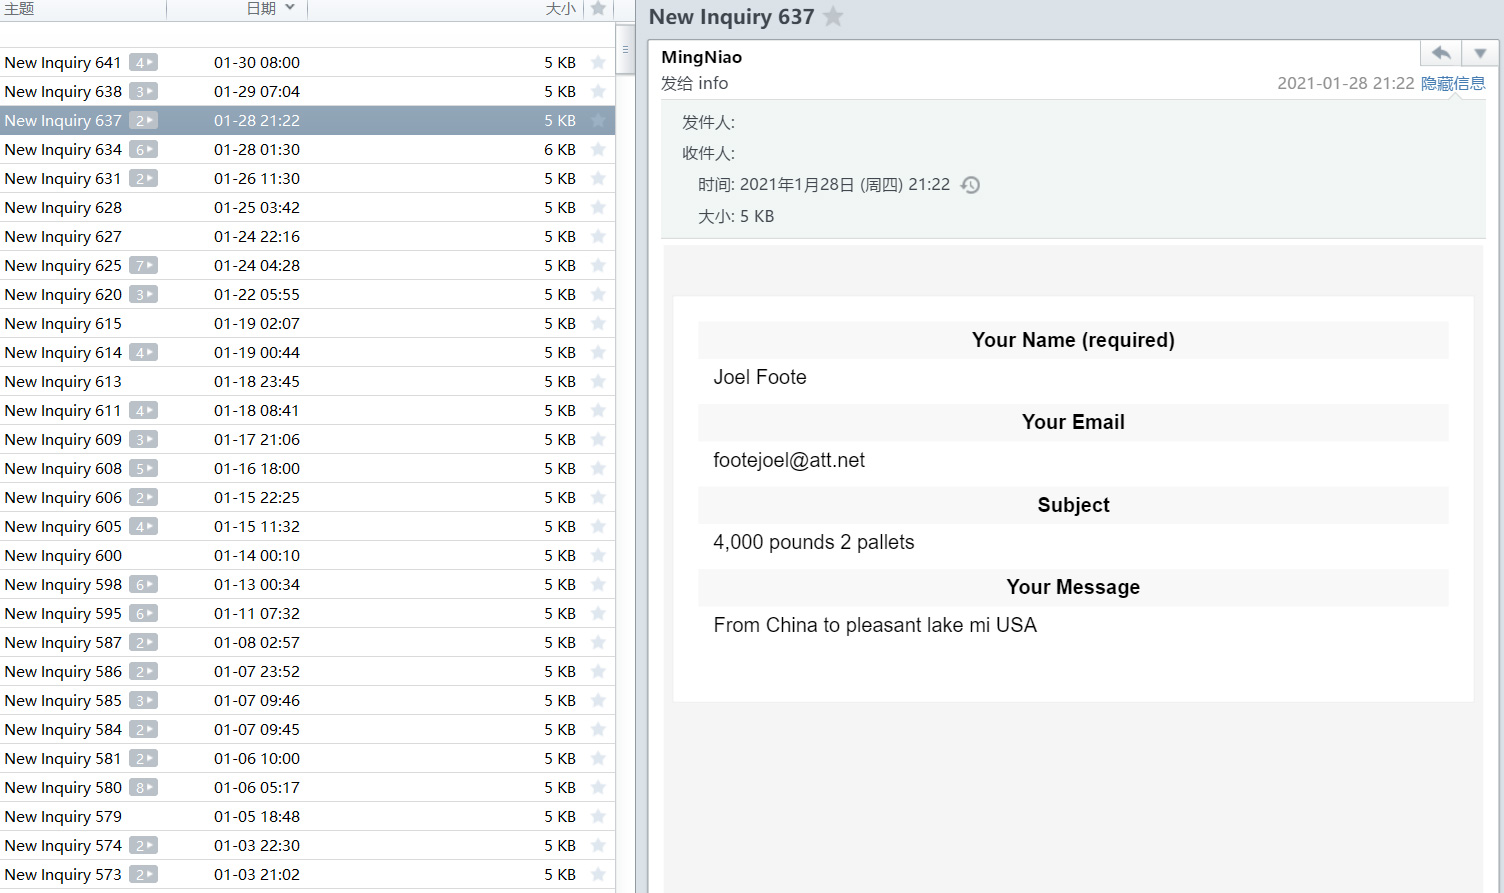Expand the 6-message thread of New Inquiry 634
Screen dimensions: 1504x893
(x=144, y=150)
